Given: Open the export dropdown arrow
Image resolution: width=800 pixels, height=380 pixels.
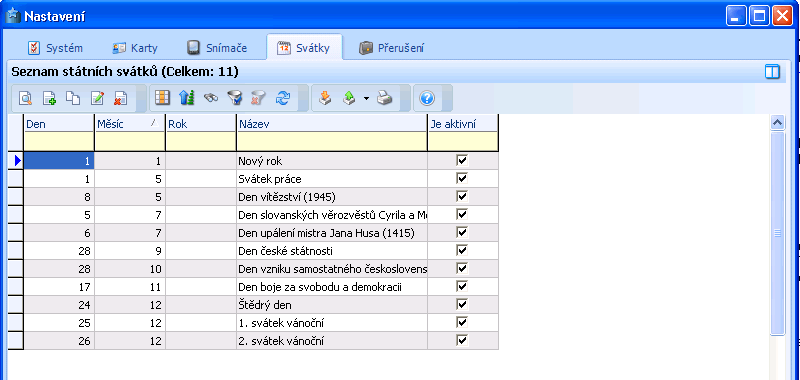Looking at the screenshot, I should pos(366,98).
